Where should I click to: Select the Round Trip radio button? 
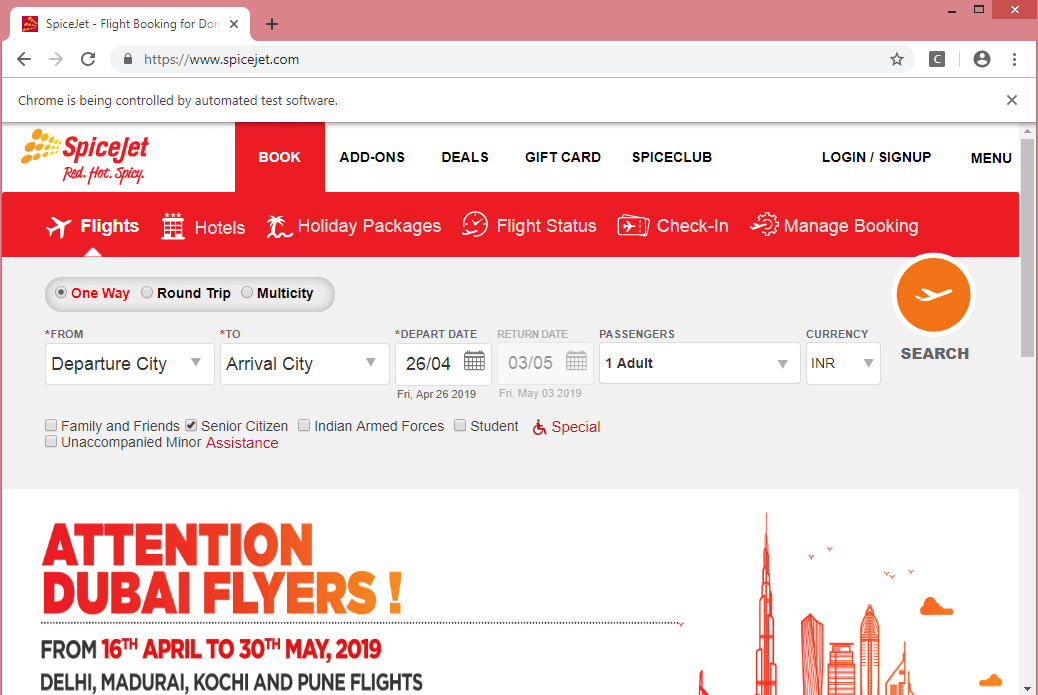147,293
